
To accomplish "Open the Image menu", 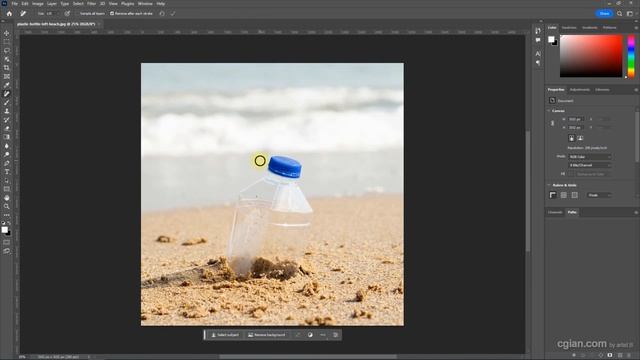I will click(x=38, y=4).
